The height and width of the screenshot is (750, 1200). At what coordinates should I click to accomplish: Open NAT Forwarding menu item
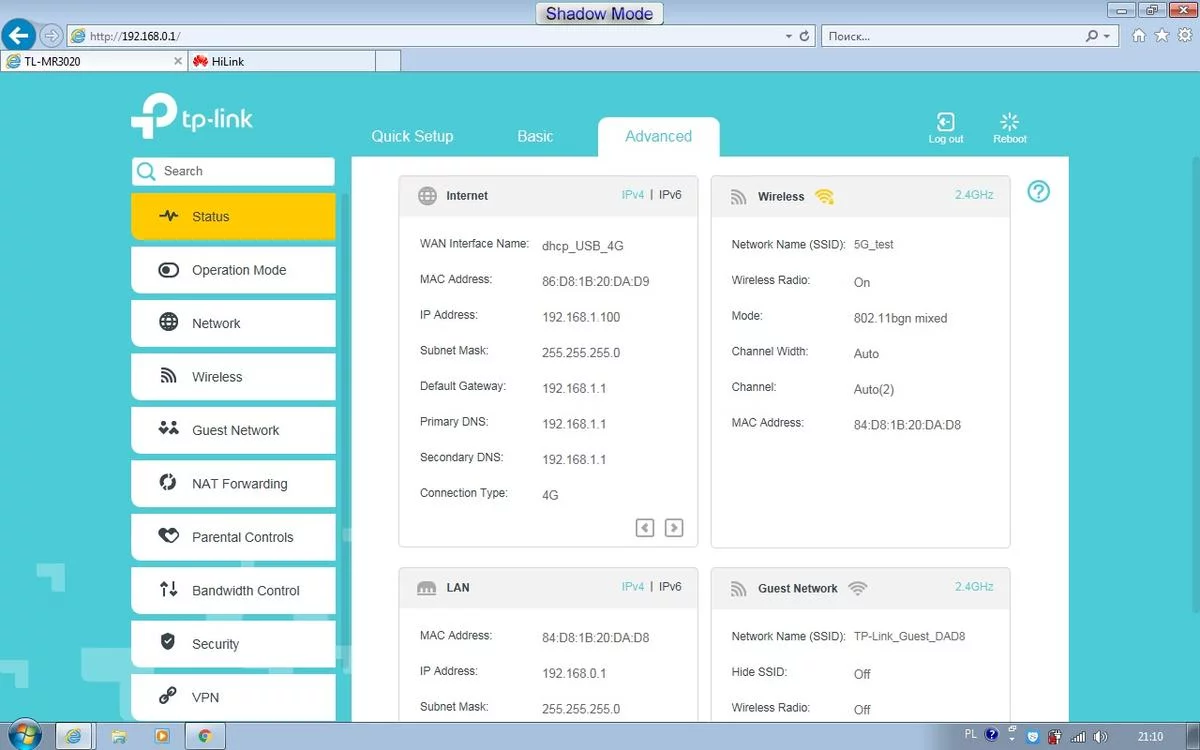[x=233, y=484]
